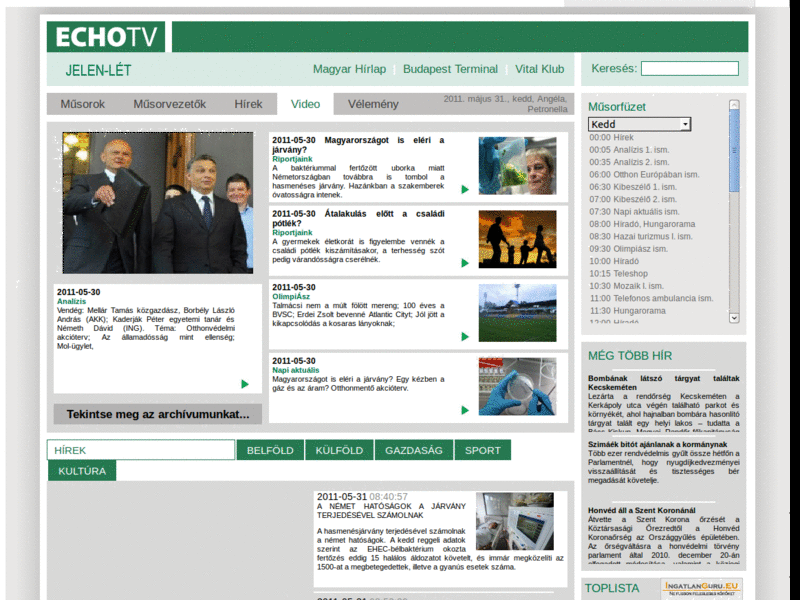Open the Magyar Hírlap link
Image resolution: width=800 pixels, height=600 pixels.
349,69
